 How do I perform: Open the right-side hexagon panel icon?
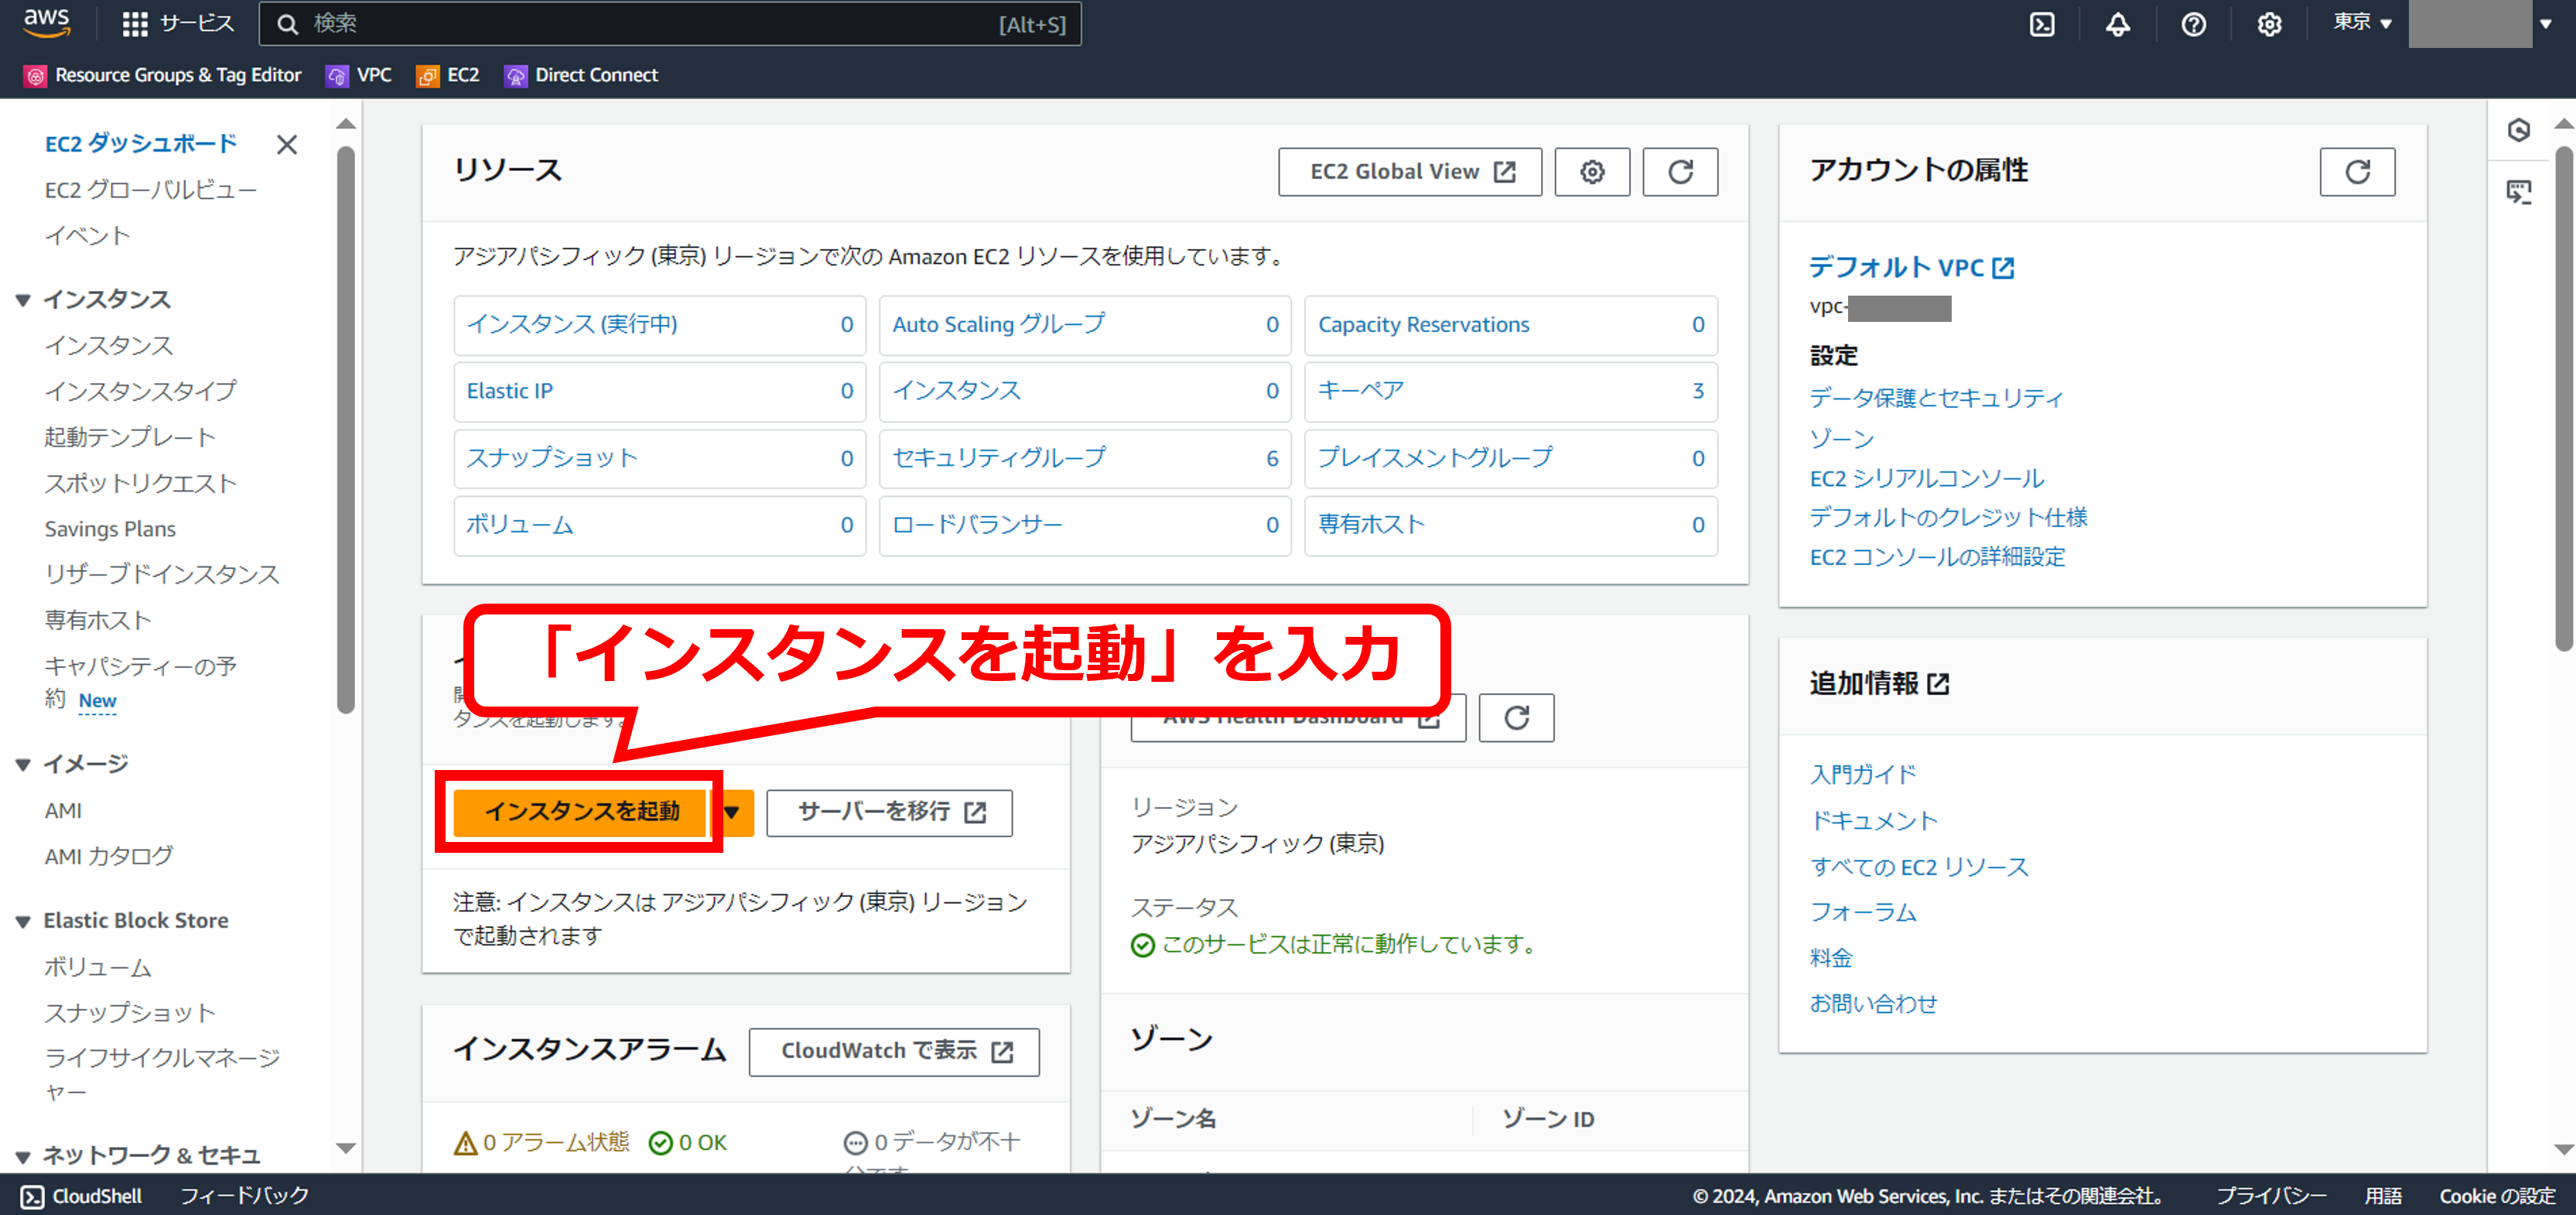point(2519,130)
